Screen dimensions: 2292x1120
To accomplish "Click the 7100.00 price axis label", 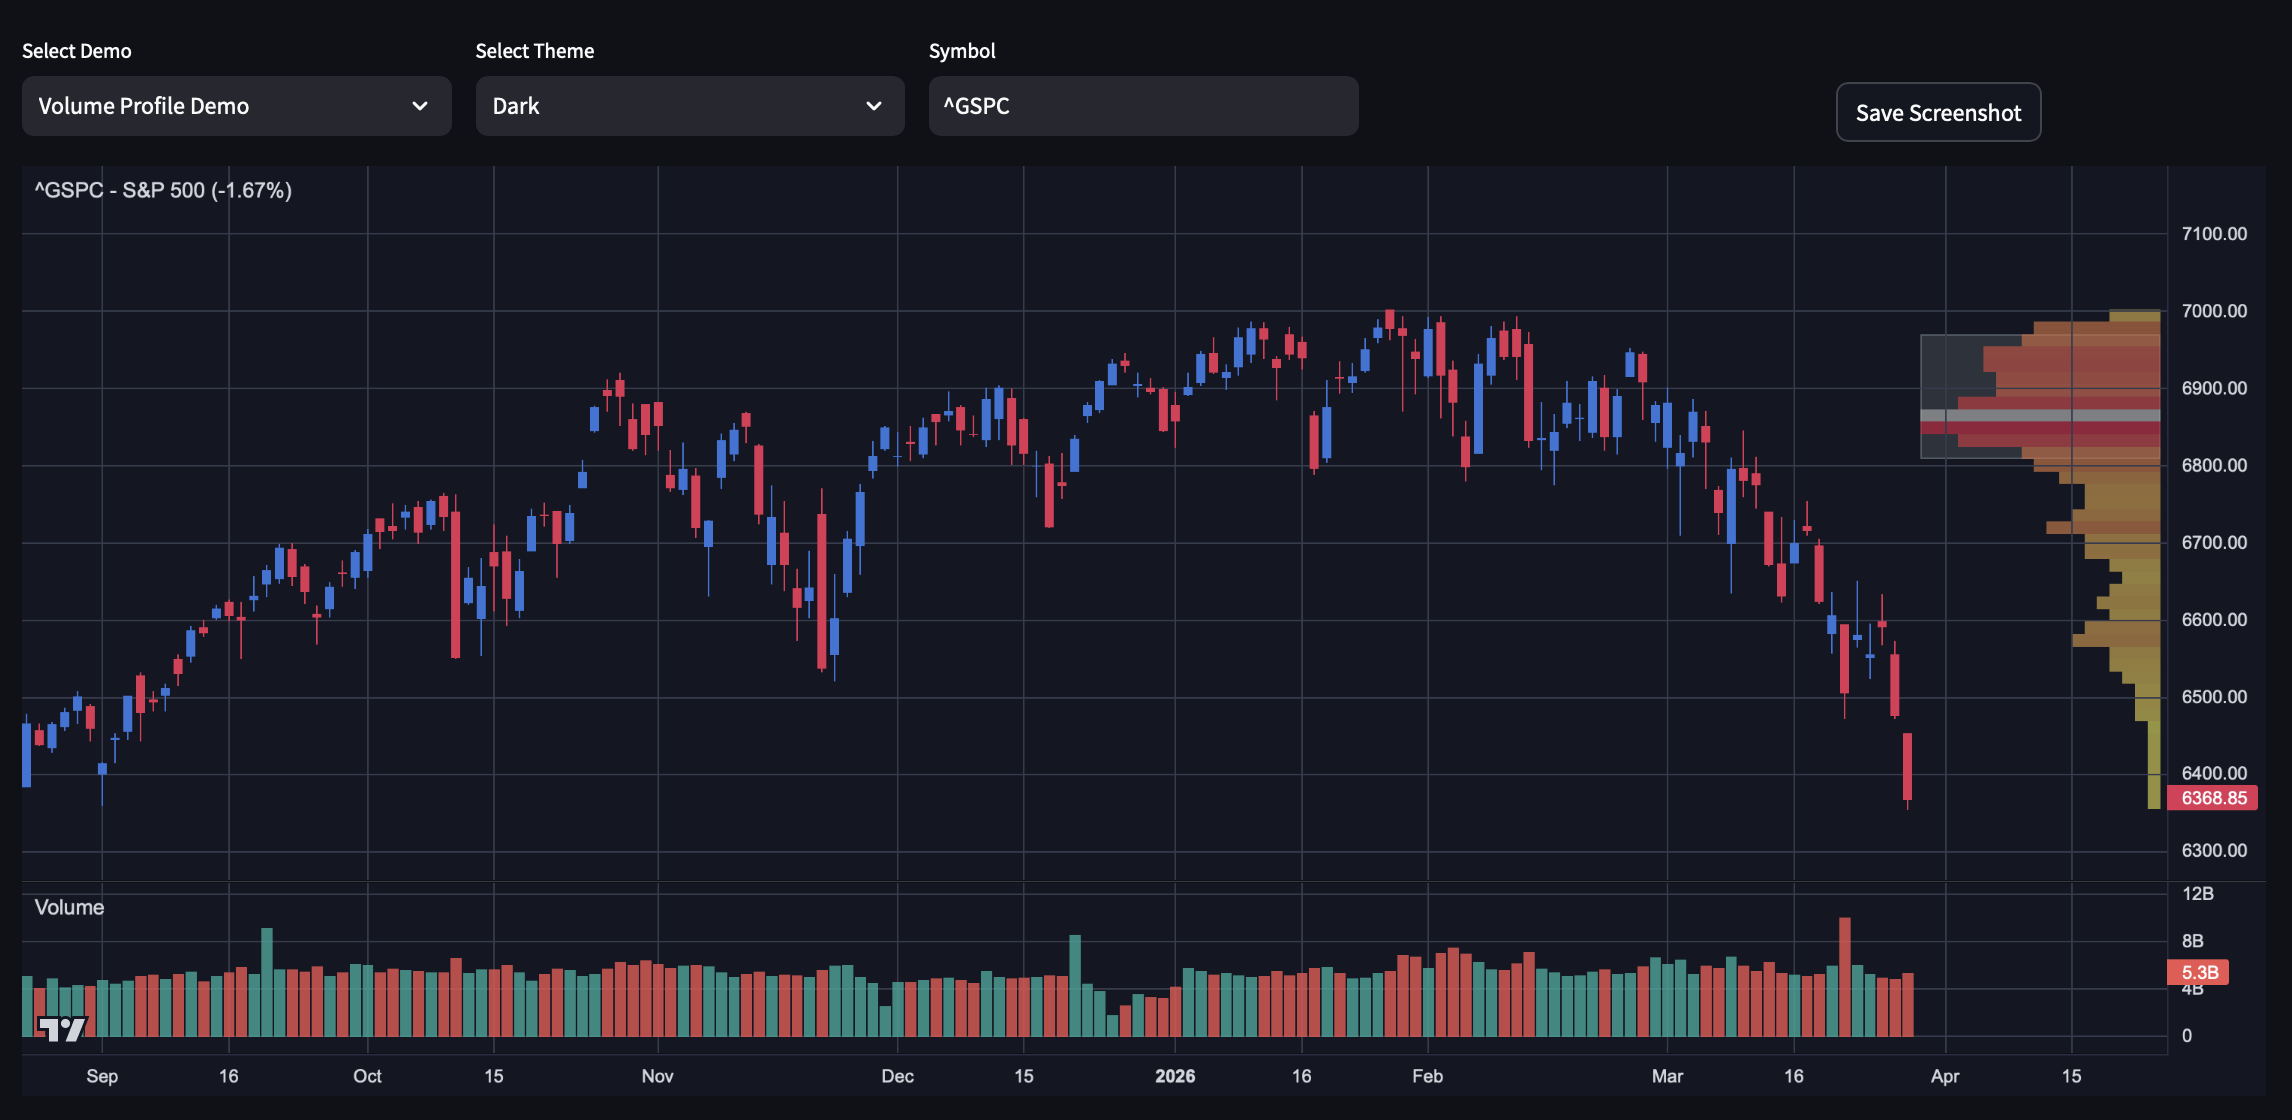I will 2214,234.
